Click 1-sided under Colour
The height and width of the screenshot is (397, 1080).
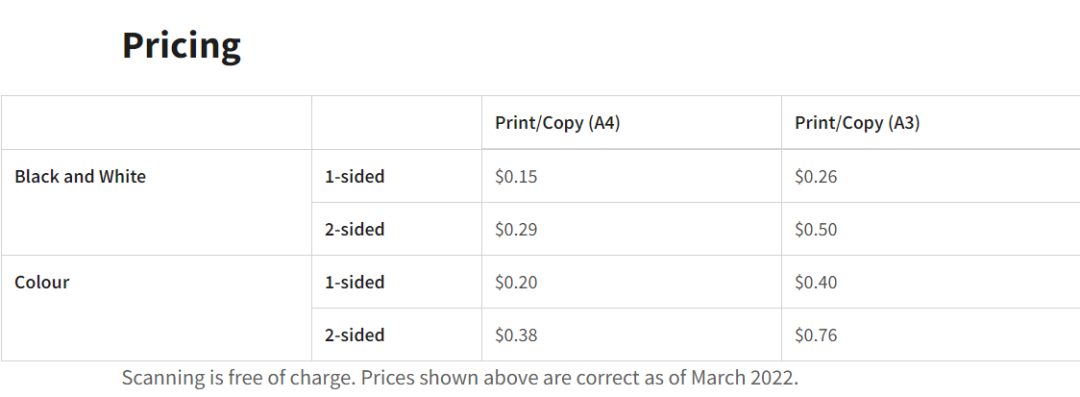tap(354, 282)
